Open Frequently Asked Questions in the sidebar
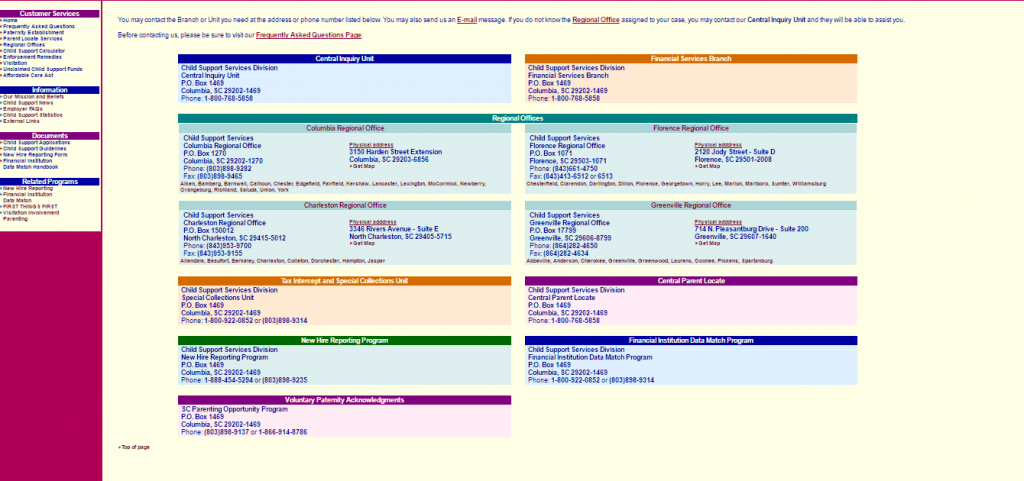This screenshot has height=481, width=1024. click(x=39, y=26)
